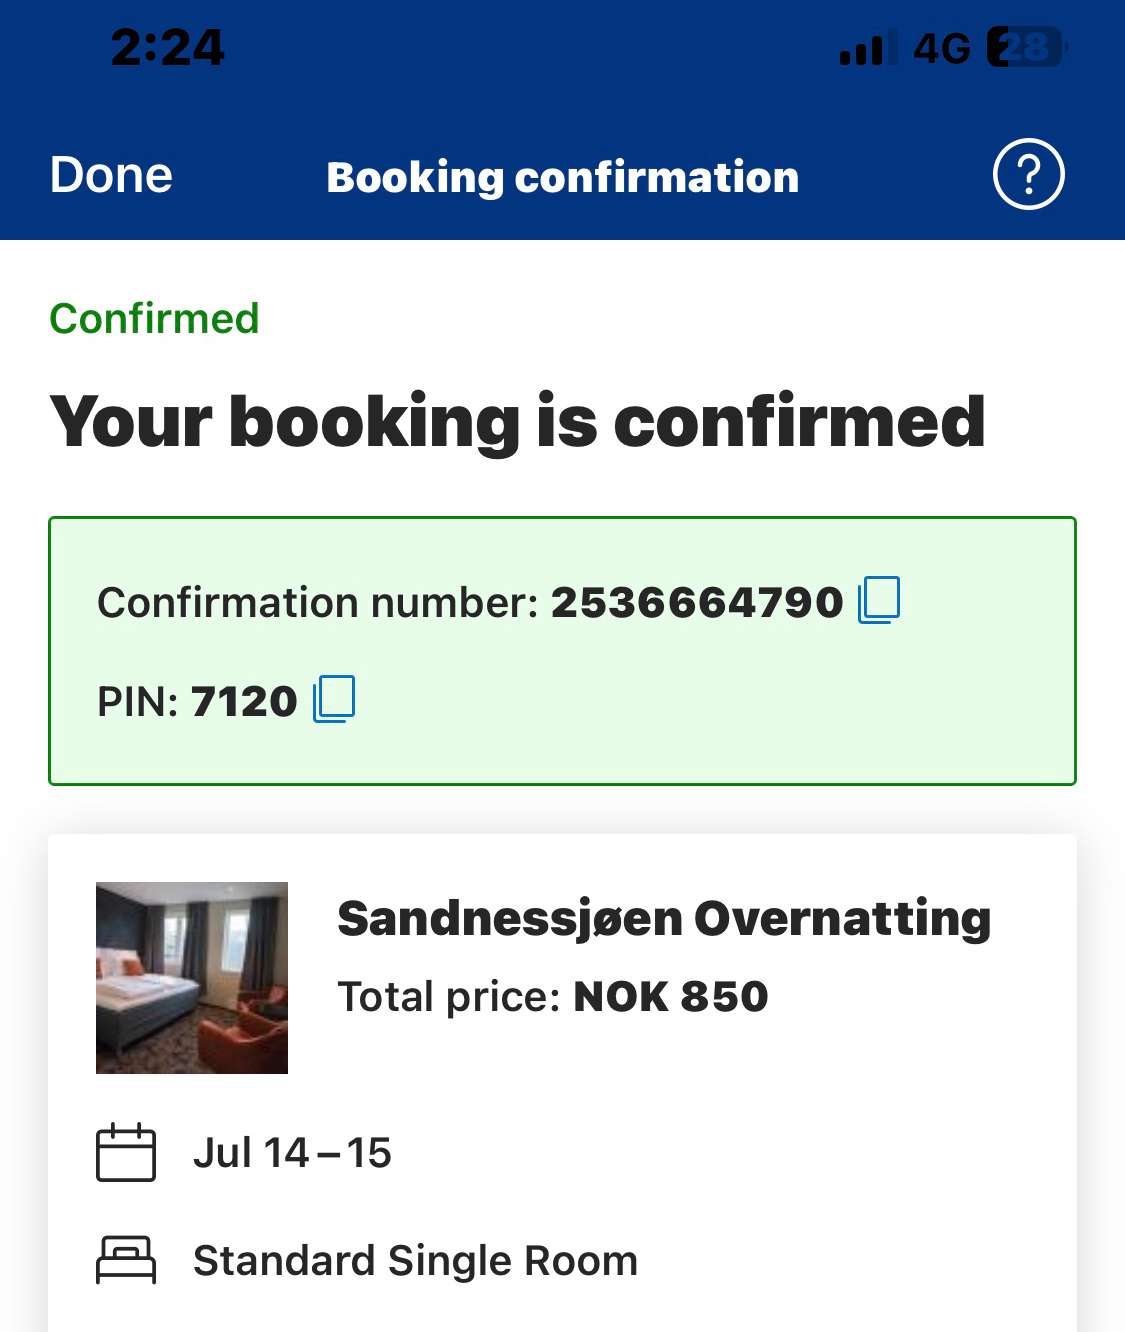Image resolution: width=1125 pixels, height=1332 pixels.
Task: Tap the Jul 14–15 stay dates
Action: 292,1153
